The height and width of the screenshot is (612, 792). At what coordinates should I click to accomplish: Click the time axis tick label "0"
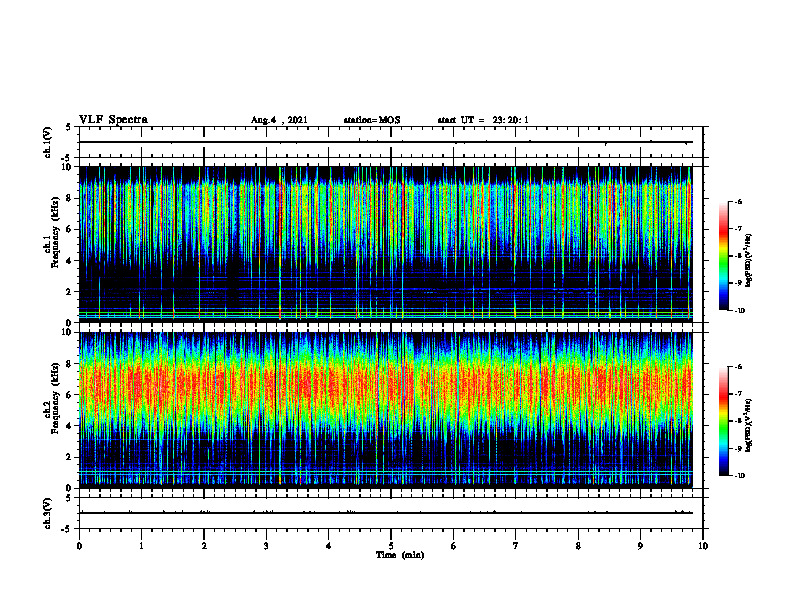[79, 546]
